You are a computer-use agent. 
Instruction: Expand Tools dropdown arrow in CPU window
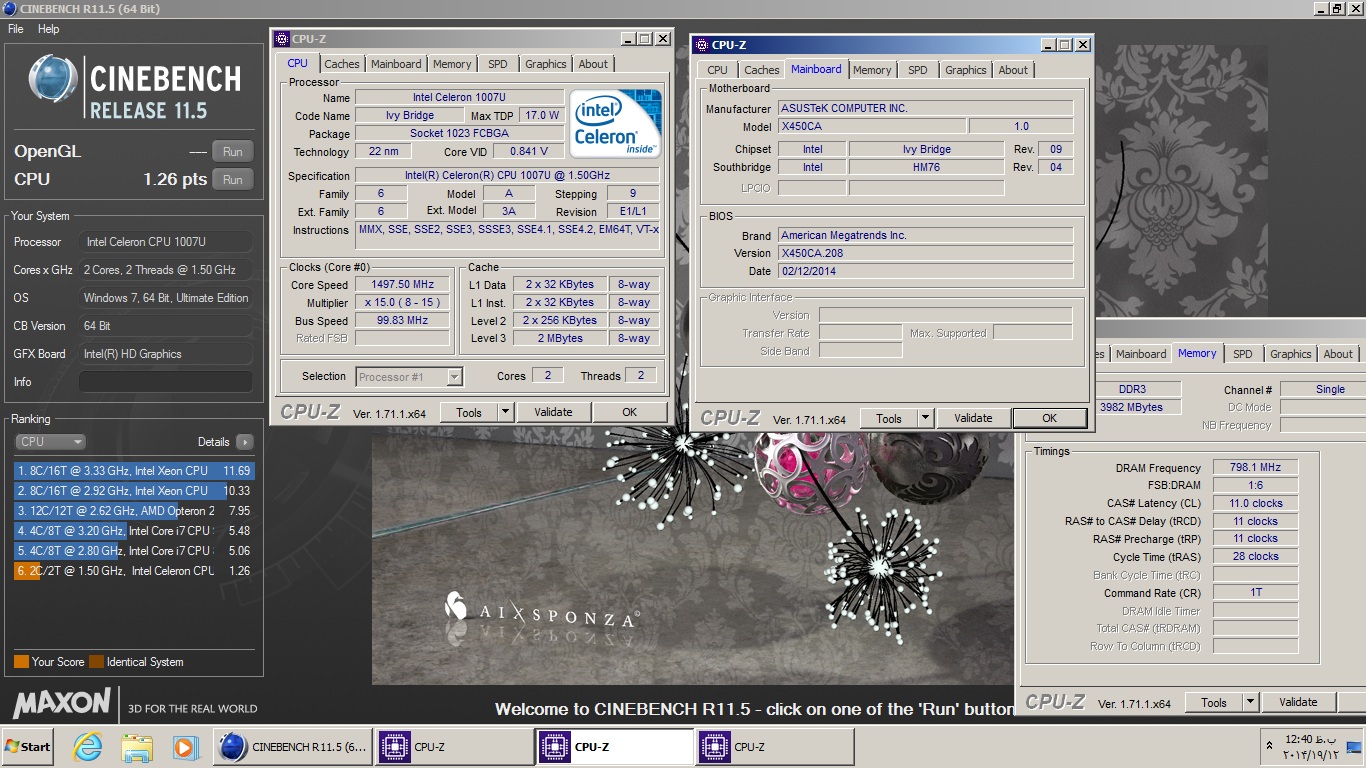tap(505, 412)
